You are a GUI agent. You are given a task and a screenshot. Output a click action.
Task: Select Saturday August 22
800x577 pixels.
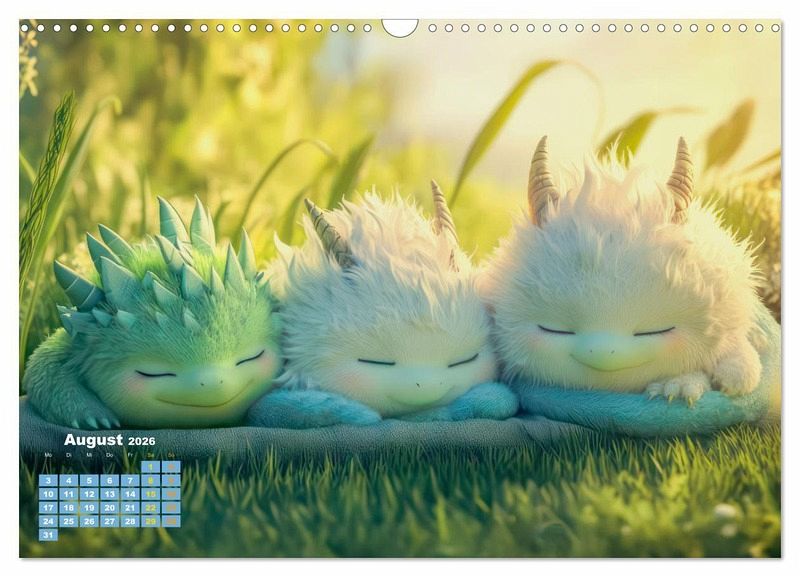click(x=150, y=508)
